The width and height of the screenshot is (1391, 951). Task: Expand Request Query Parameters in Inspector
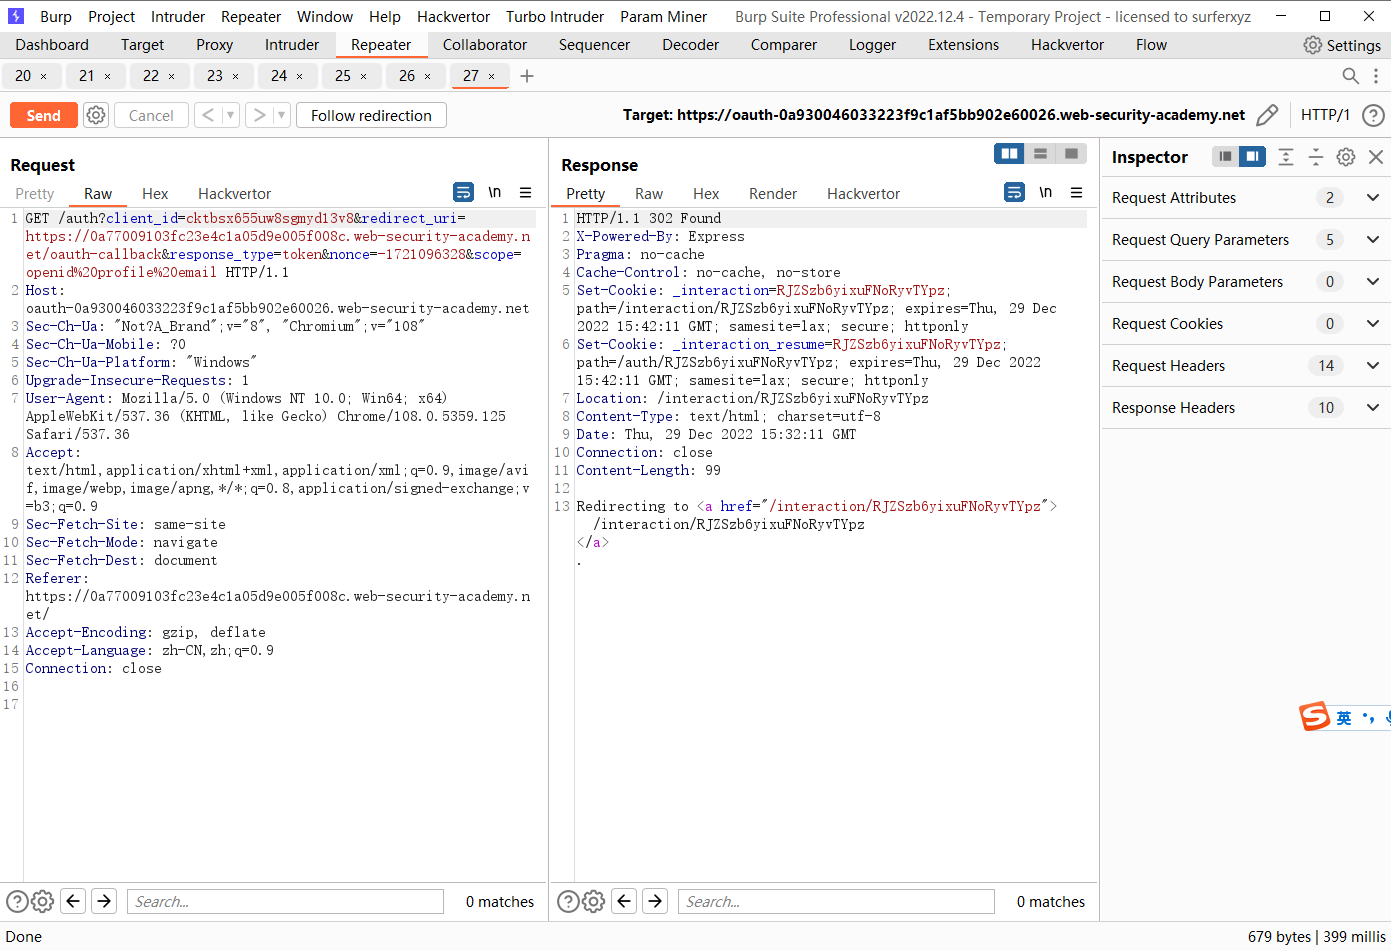(1373, 240)
